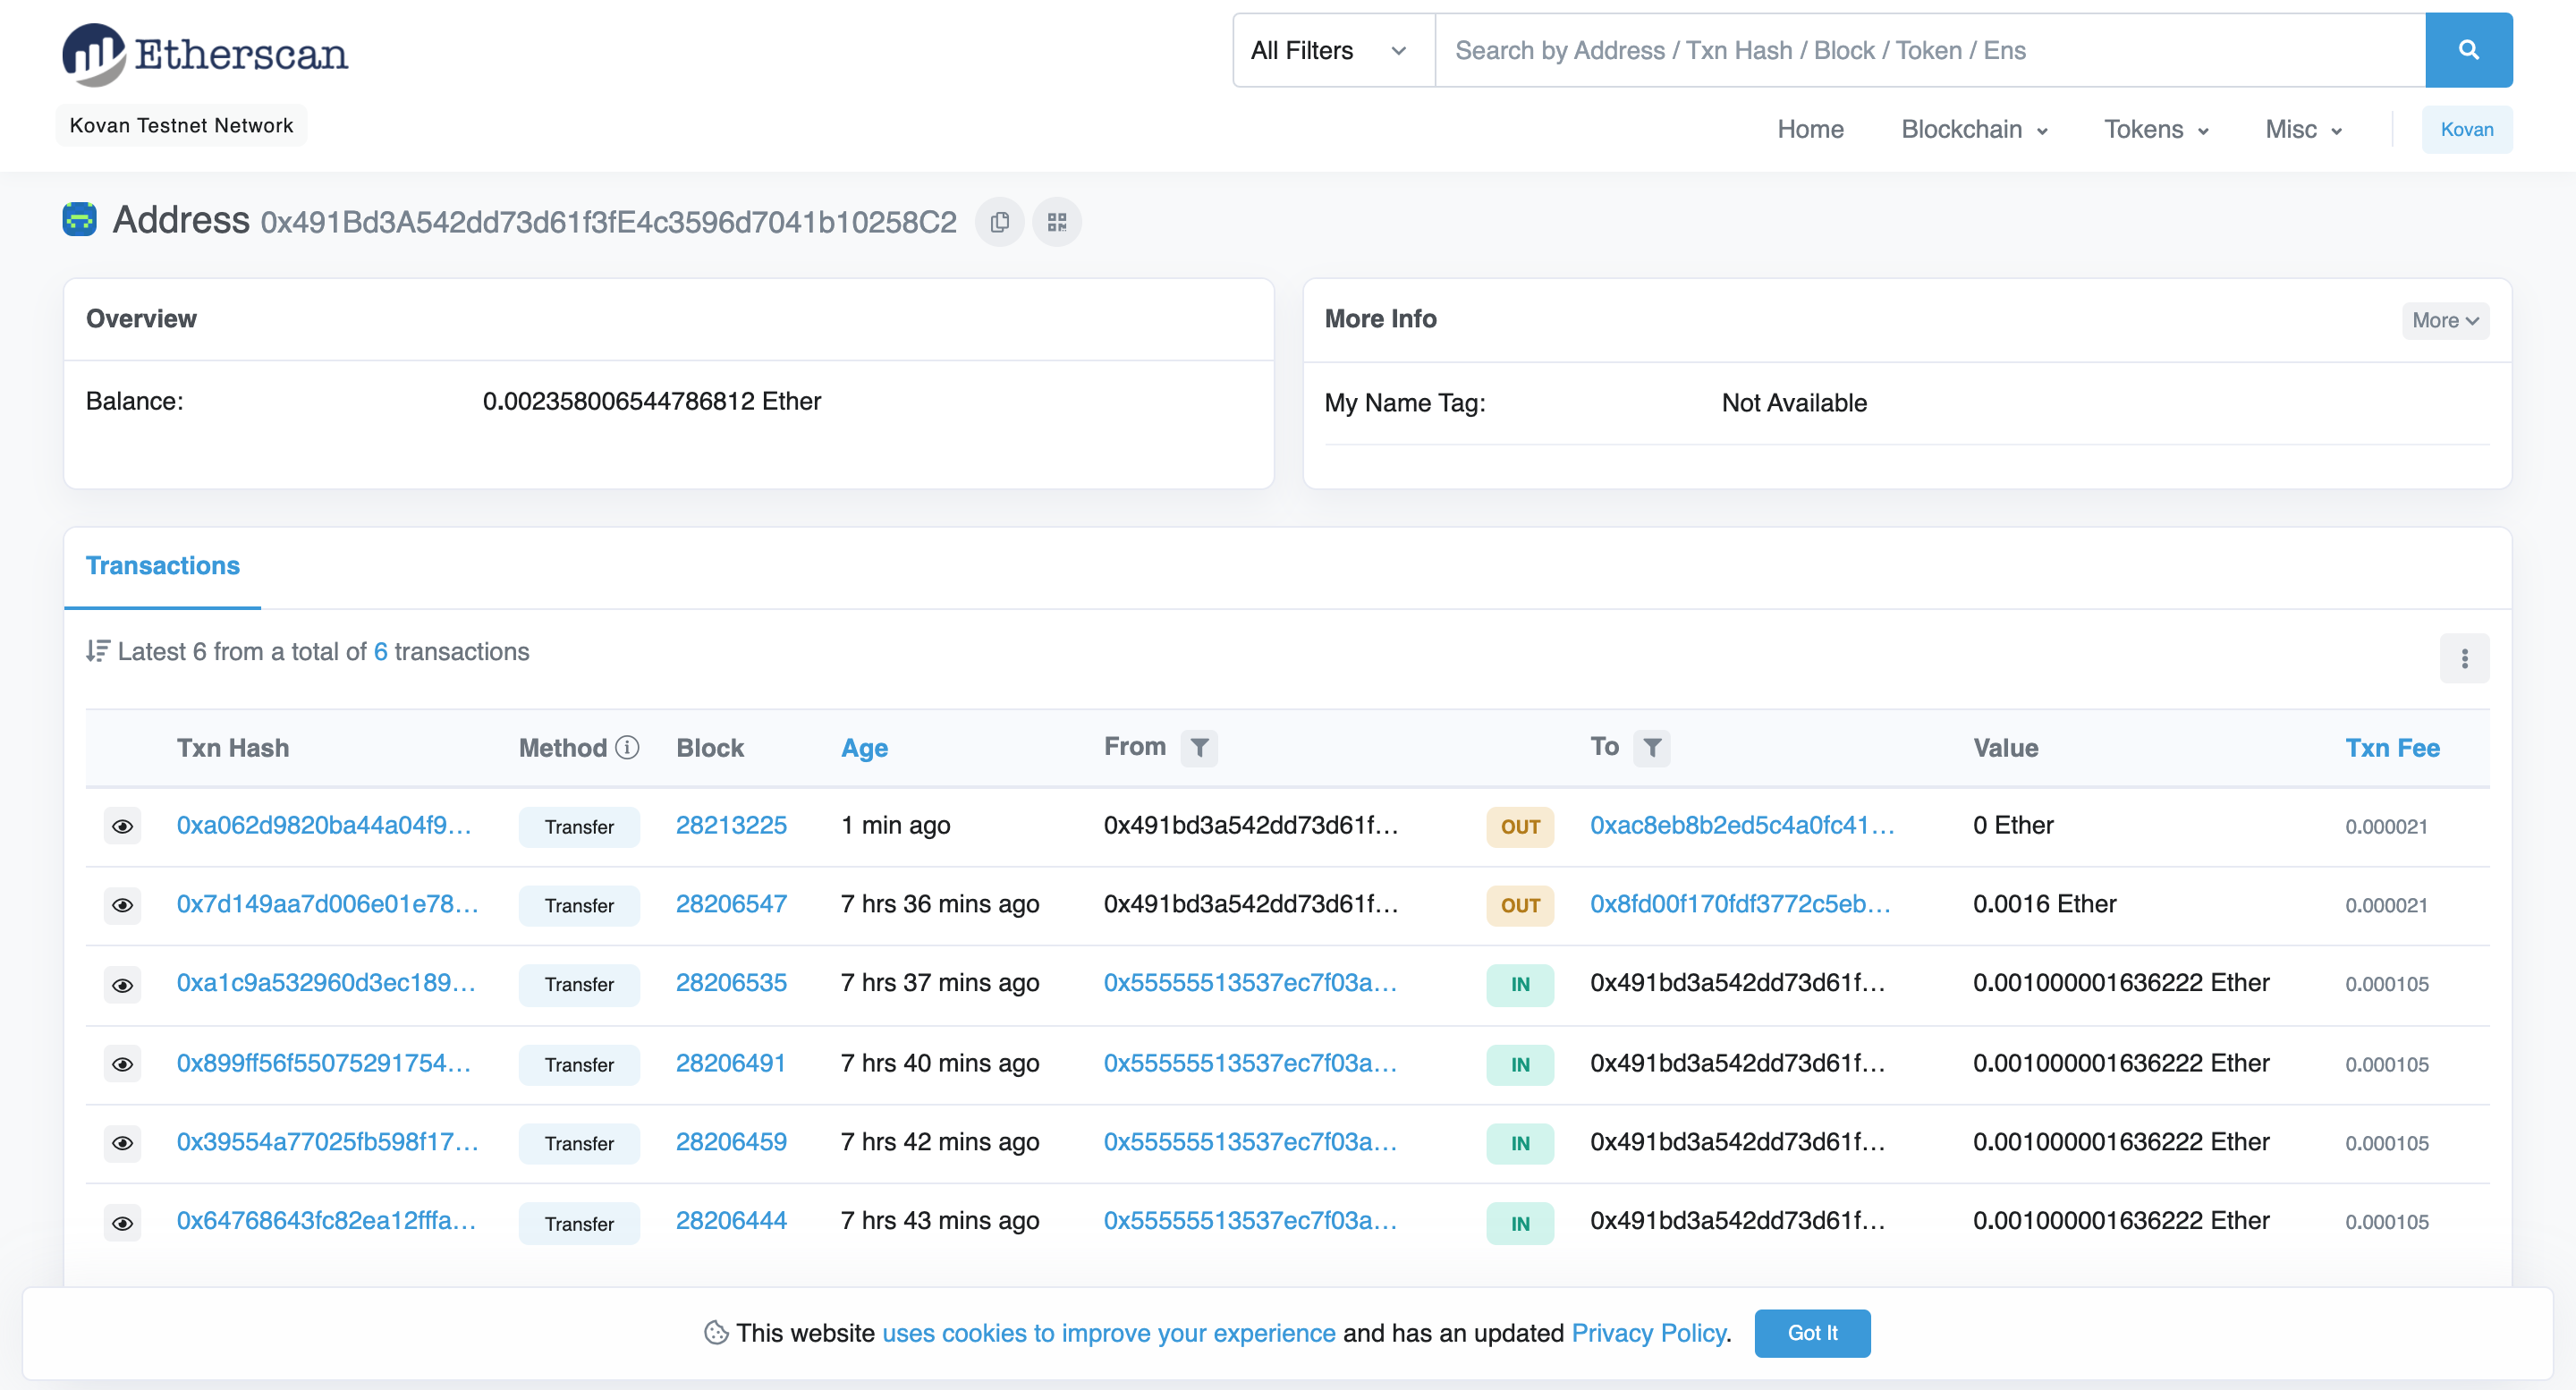Click the sort icon beside Latest 6
Image resolution: width=2576 pixels, height=1390 pixels.
97,651
